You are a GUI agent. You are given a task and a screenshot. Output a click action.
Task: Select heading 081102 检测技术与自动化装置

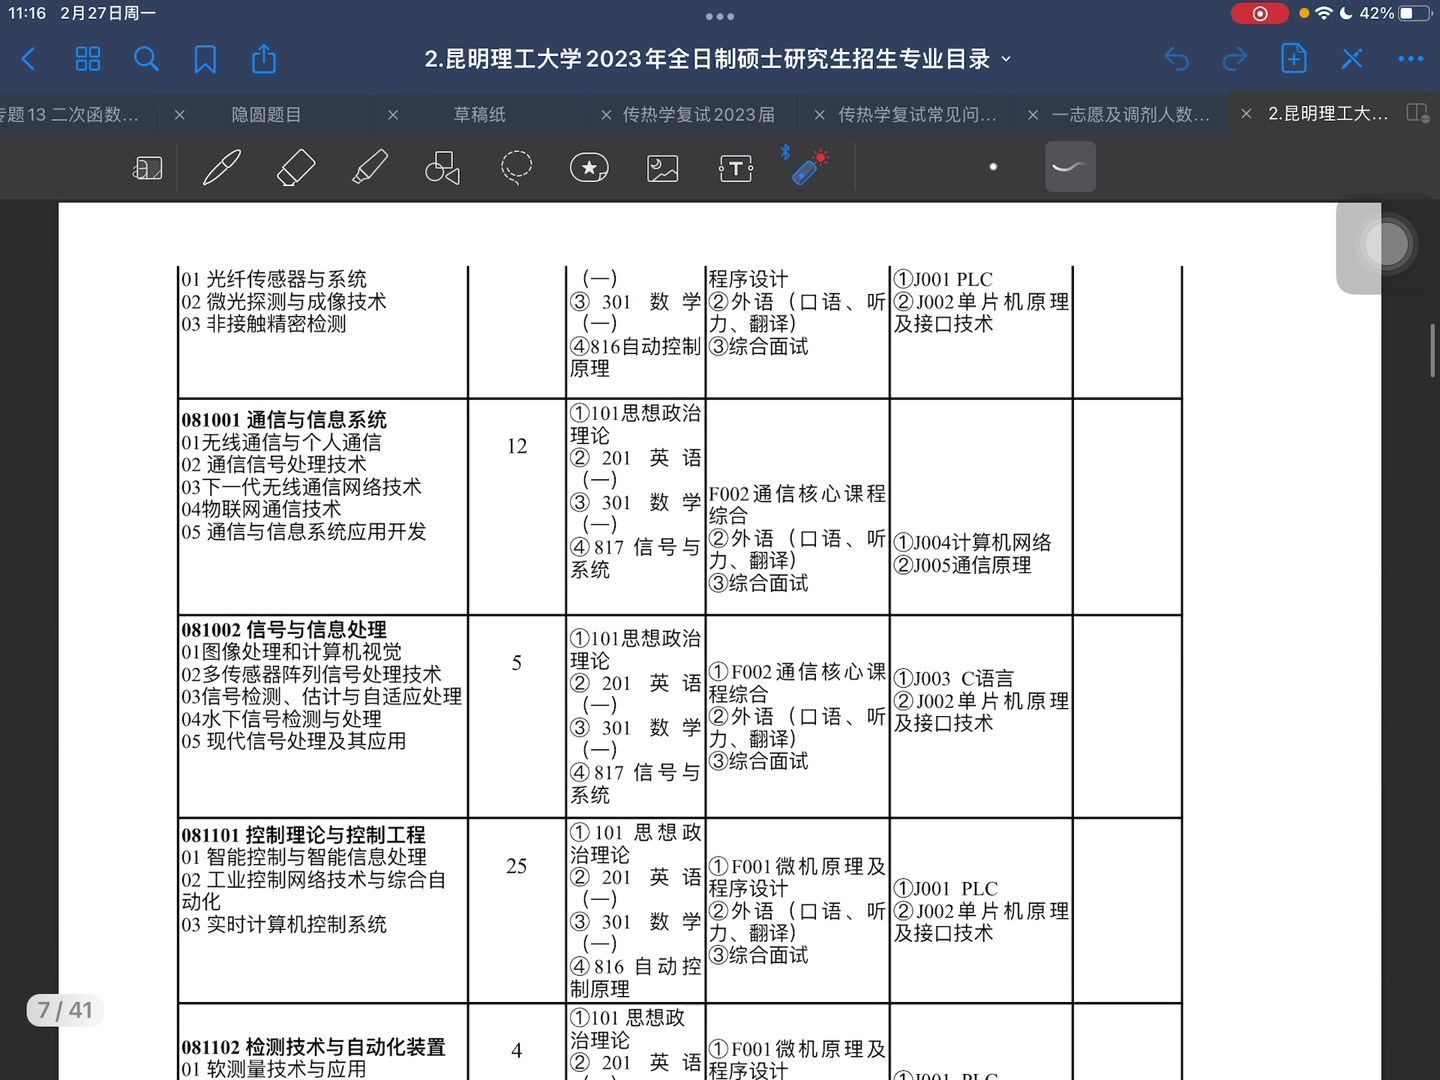(313, 1047)
